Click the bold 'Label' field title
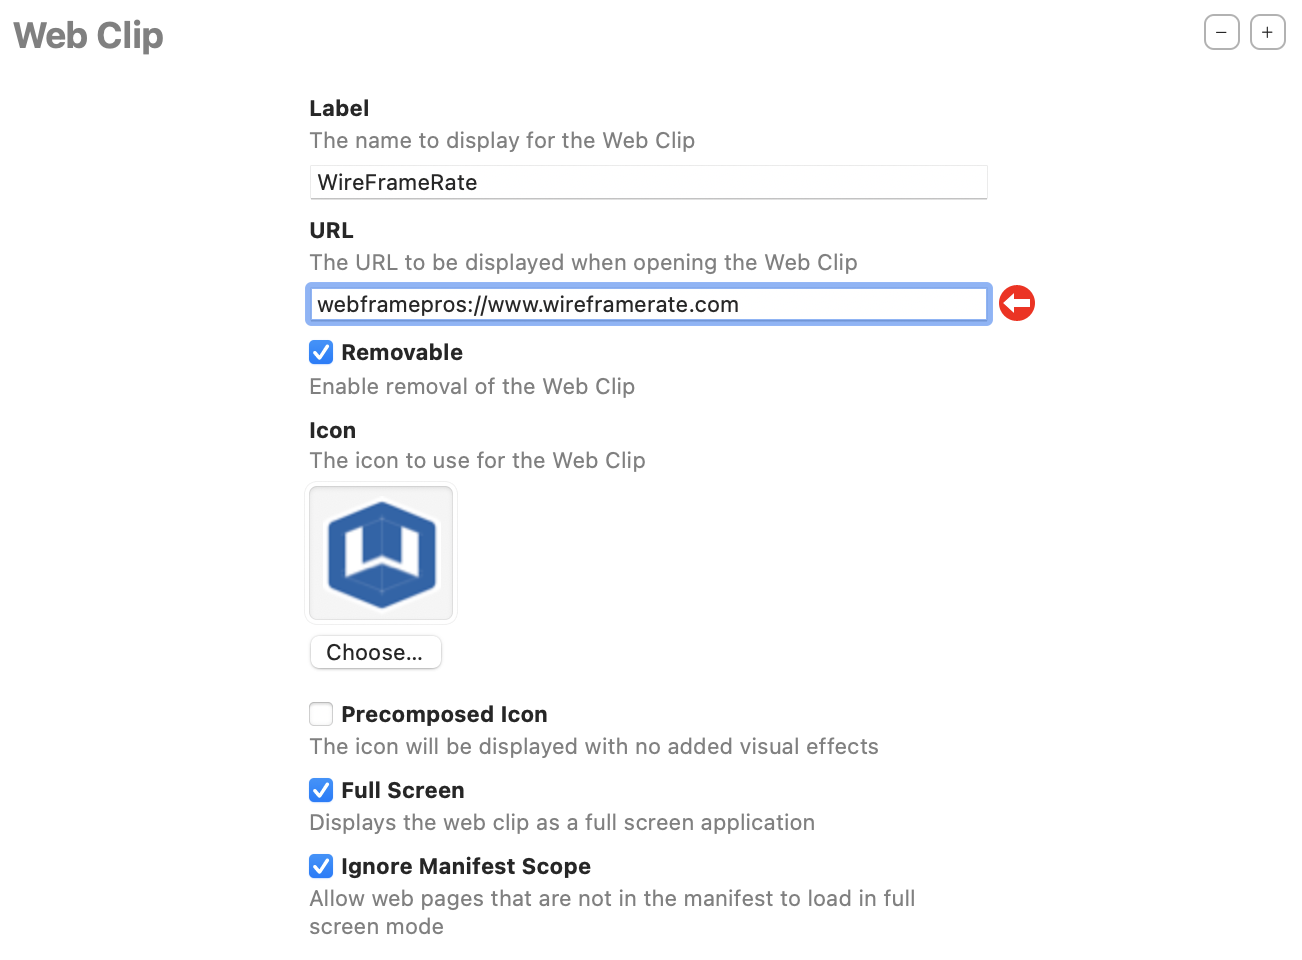 [x=339, y=108]
